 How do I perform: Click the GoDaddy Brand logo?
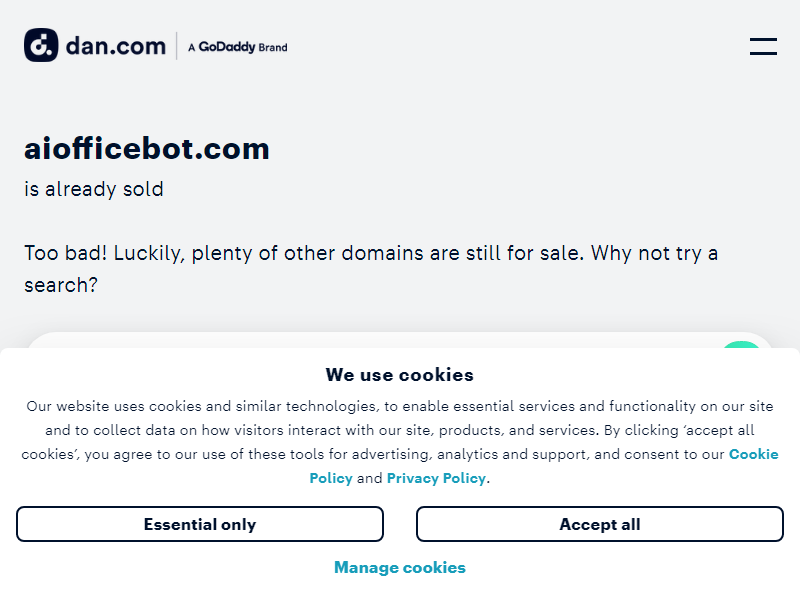238,47
